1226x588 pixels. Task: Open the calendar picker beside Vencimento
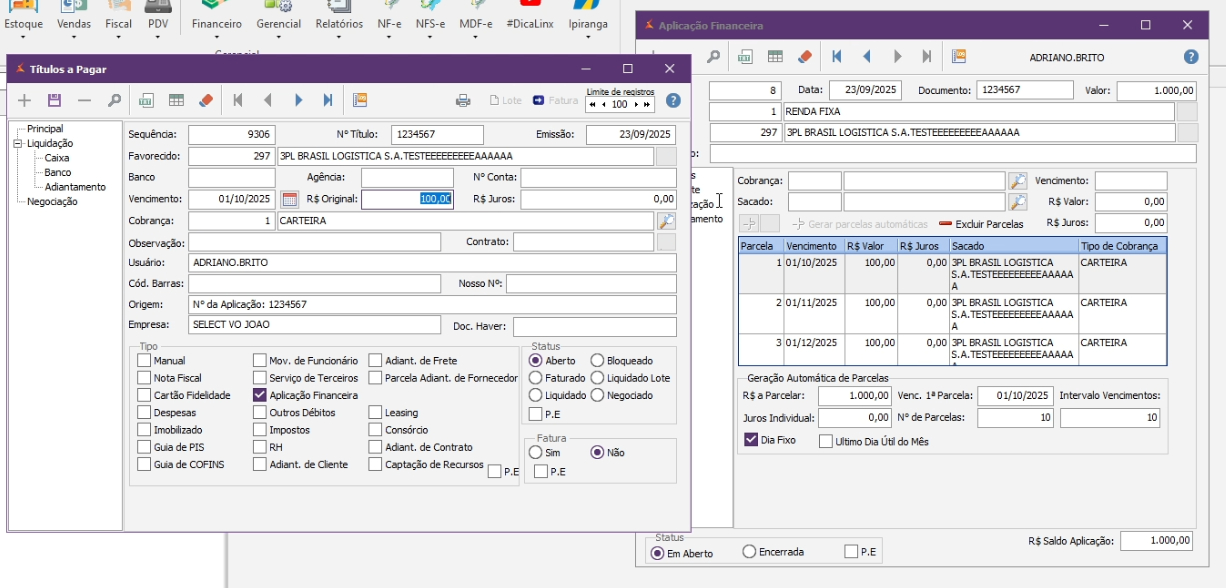pos(290,199)
